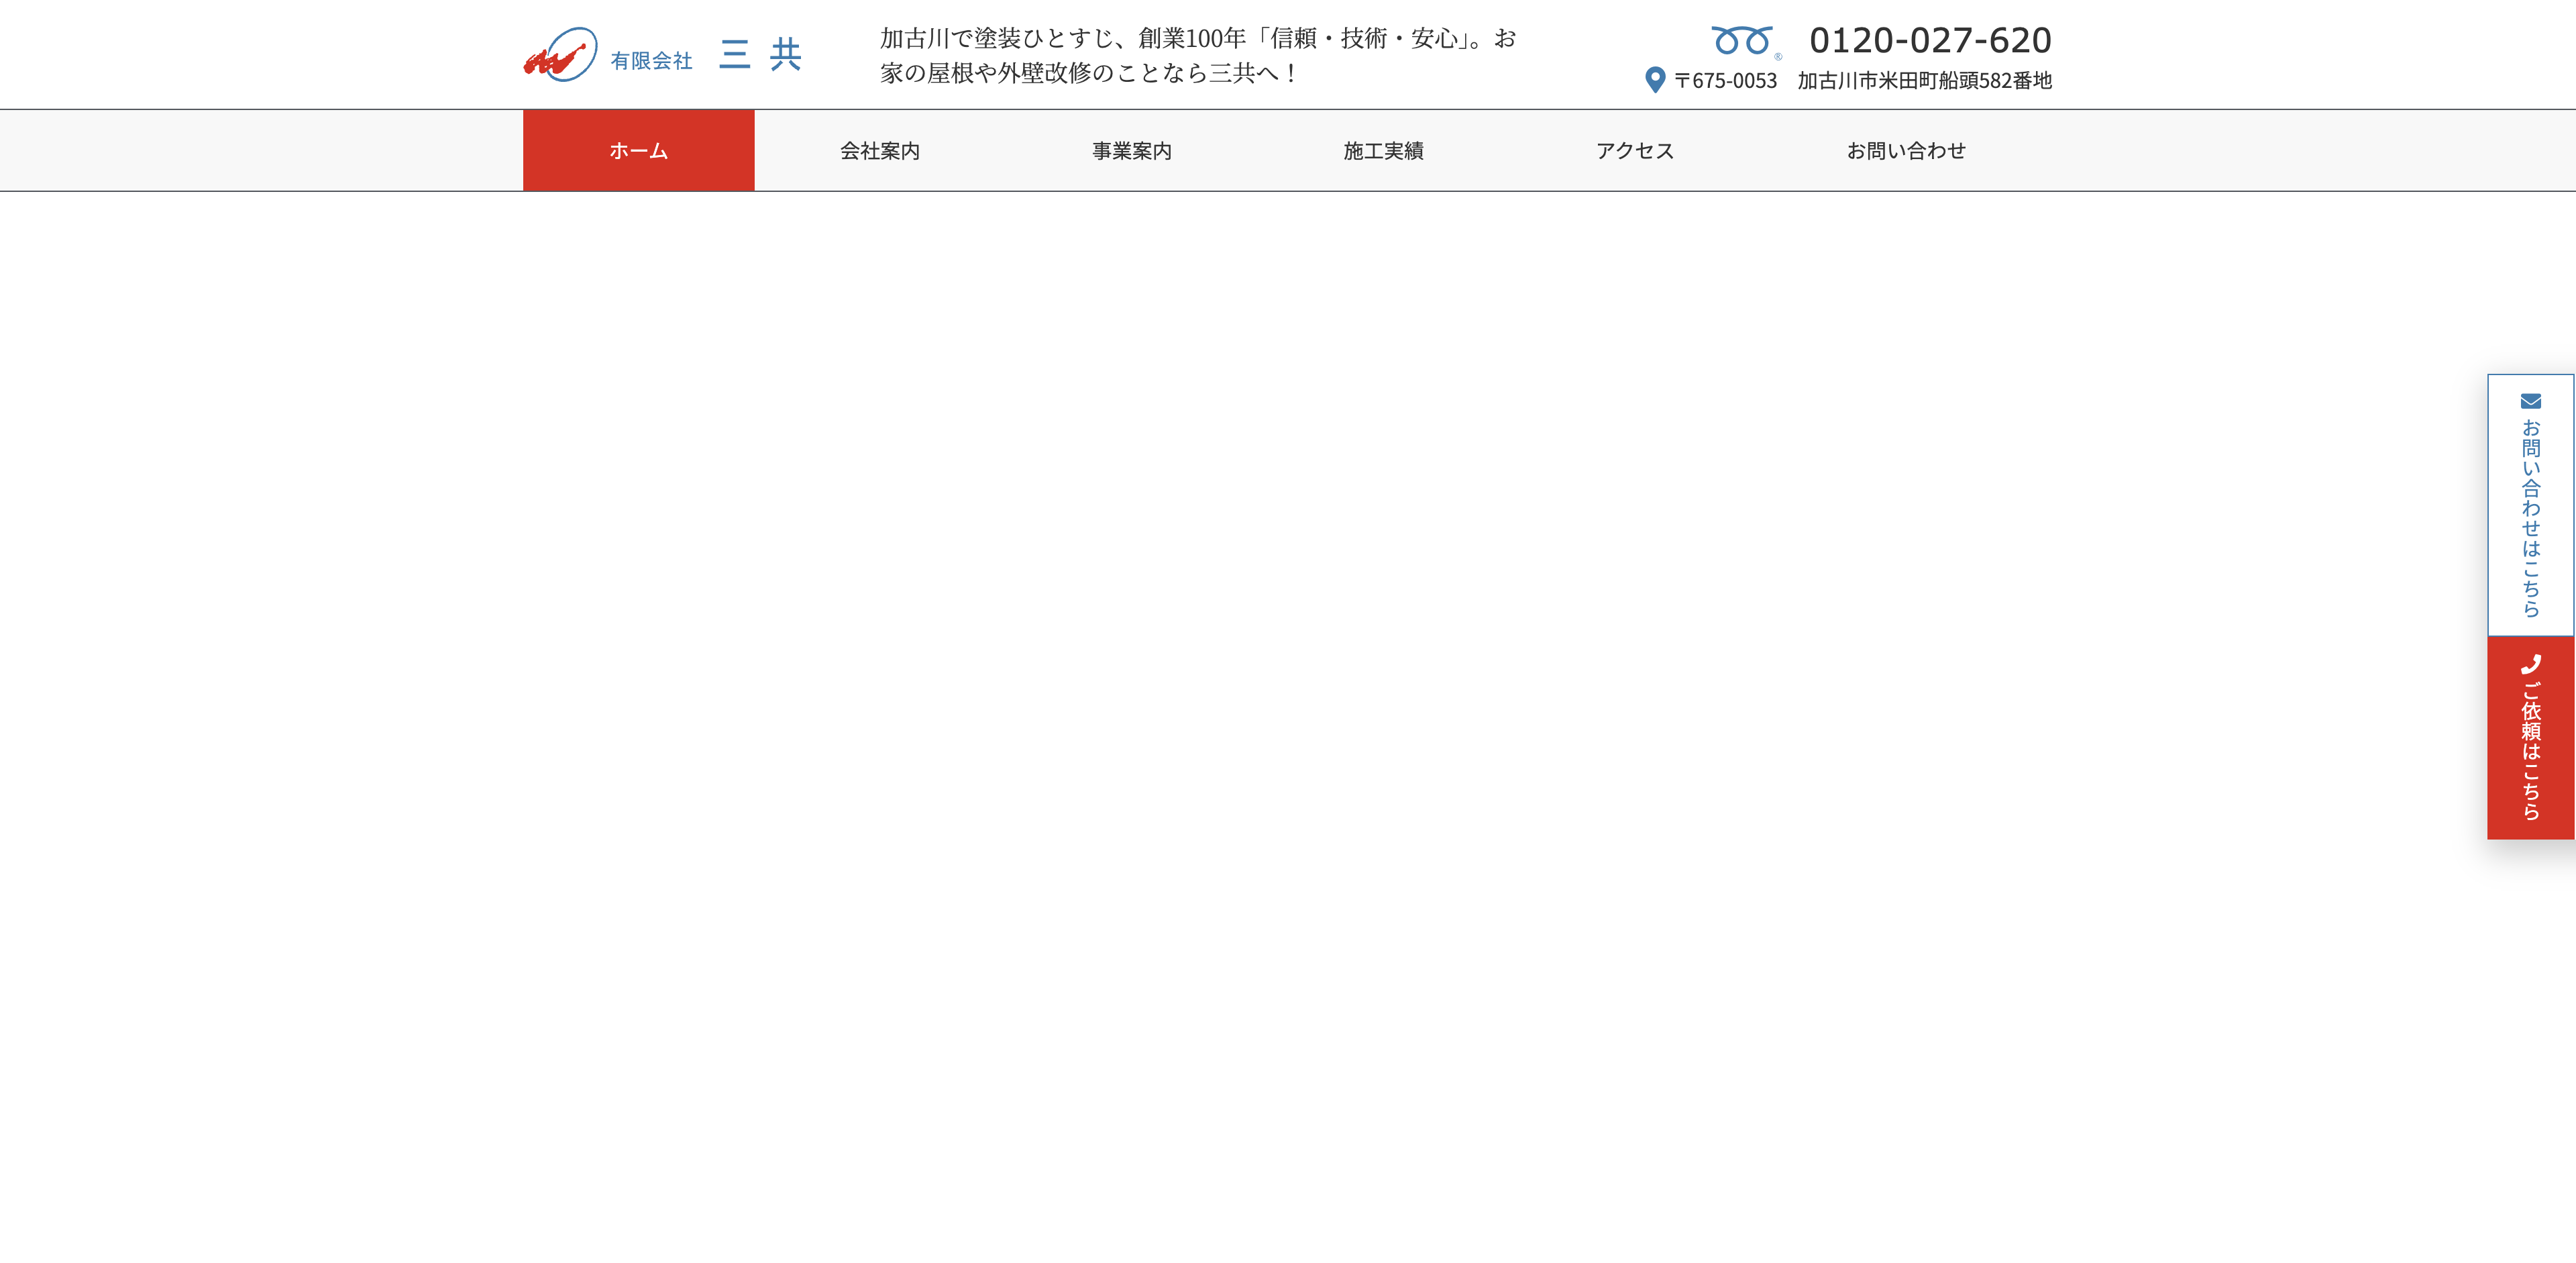
Task: Go to 事業案内 page
Action: 1131,150
